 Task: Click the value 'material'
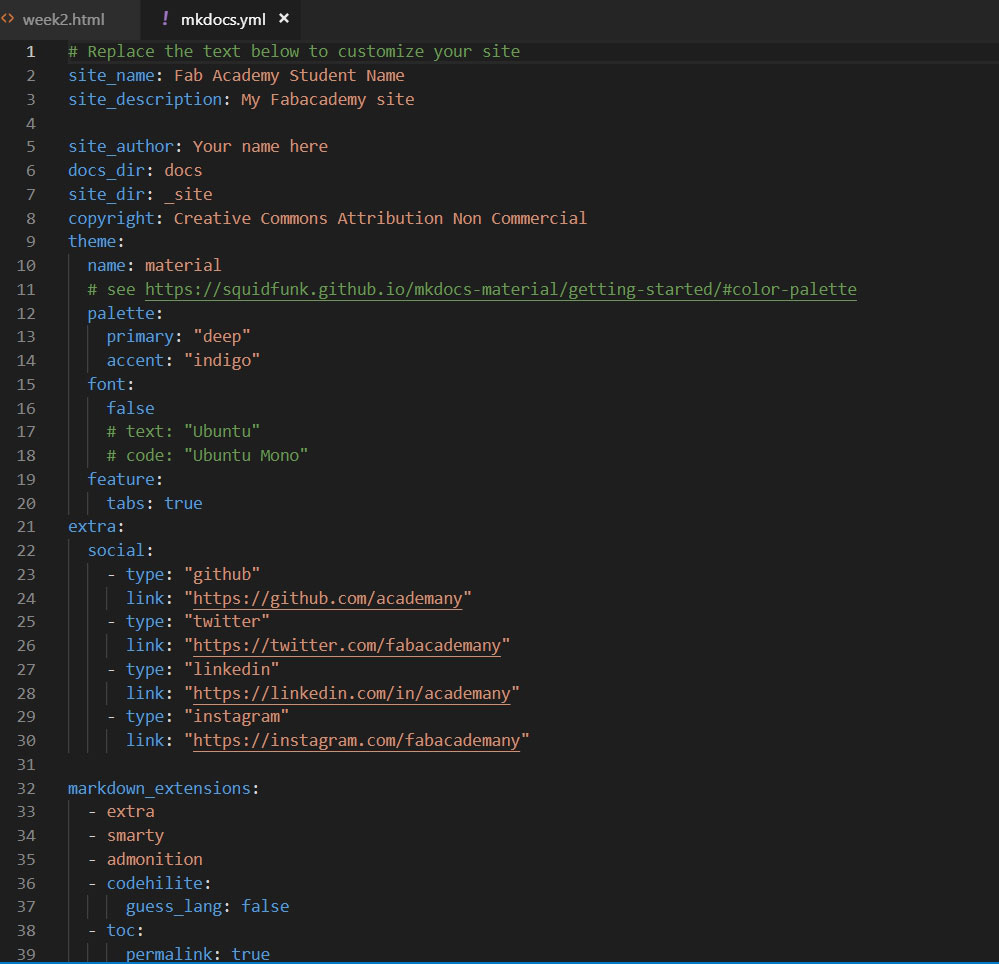coord(183,266)
